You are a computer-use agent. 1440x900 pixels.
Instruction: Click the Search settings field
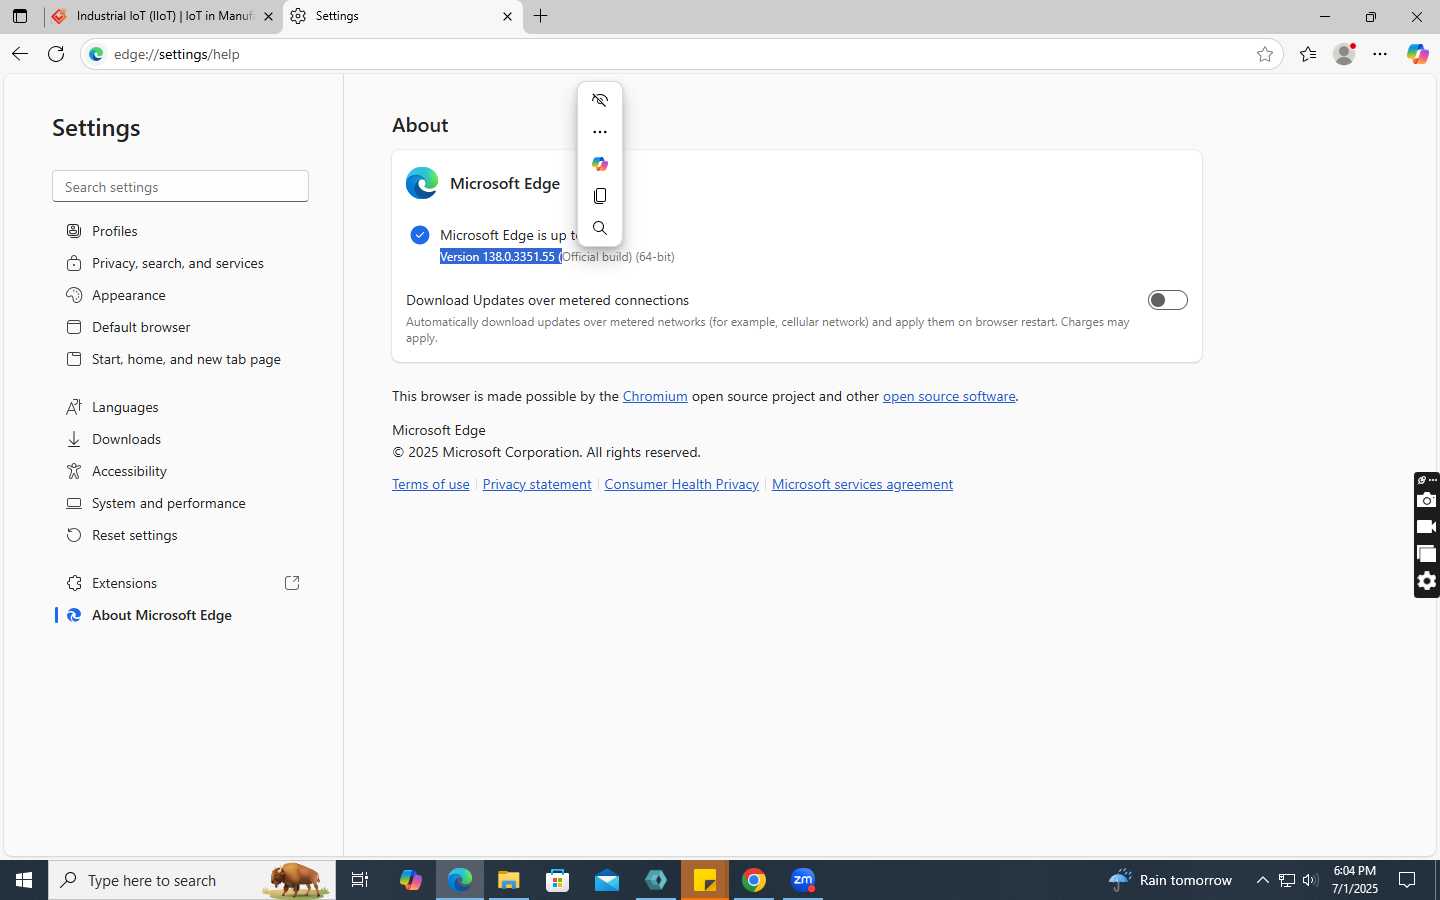click(x=180, y=186)
